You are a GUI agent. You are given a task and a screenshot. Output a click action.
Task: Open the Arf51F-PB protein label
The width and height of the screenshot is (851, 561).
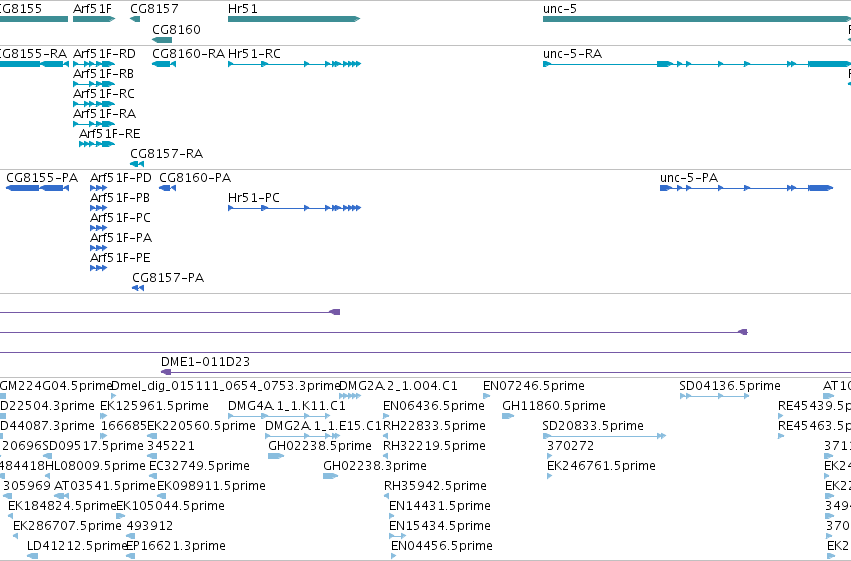pos(119,198)
